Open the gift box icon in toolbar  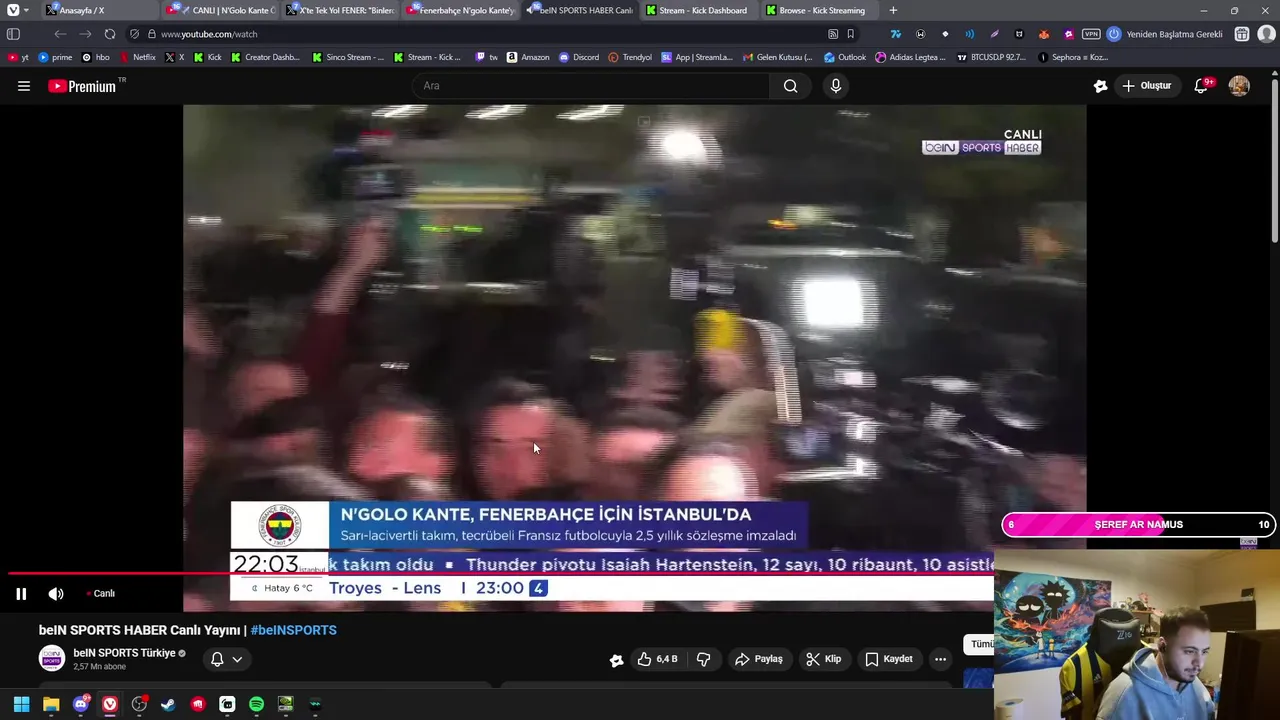click(x=1242, y=34)
